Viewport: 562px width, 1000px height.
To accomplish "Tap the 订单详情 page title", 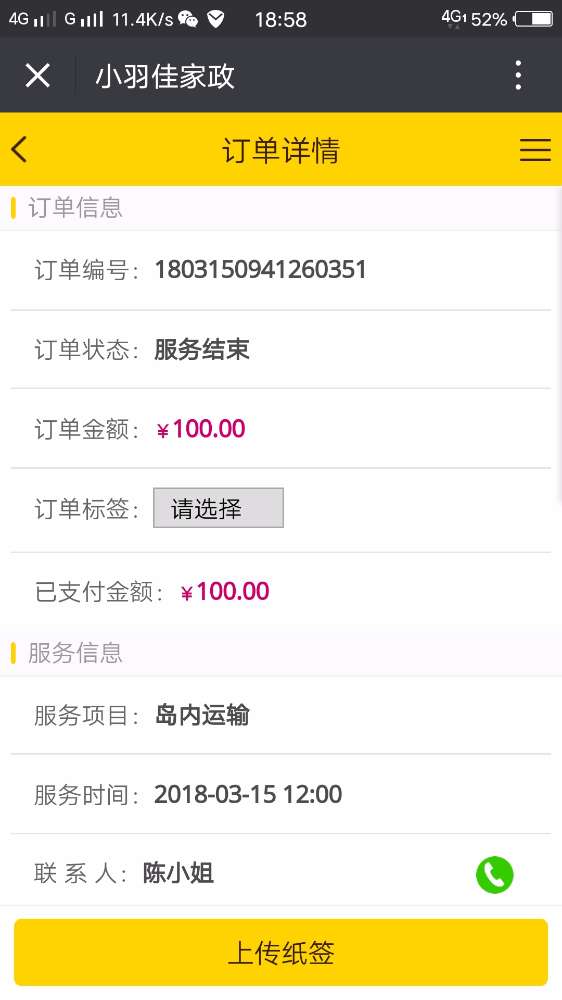I will [281, 151].
